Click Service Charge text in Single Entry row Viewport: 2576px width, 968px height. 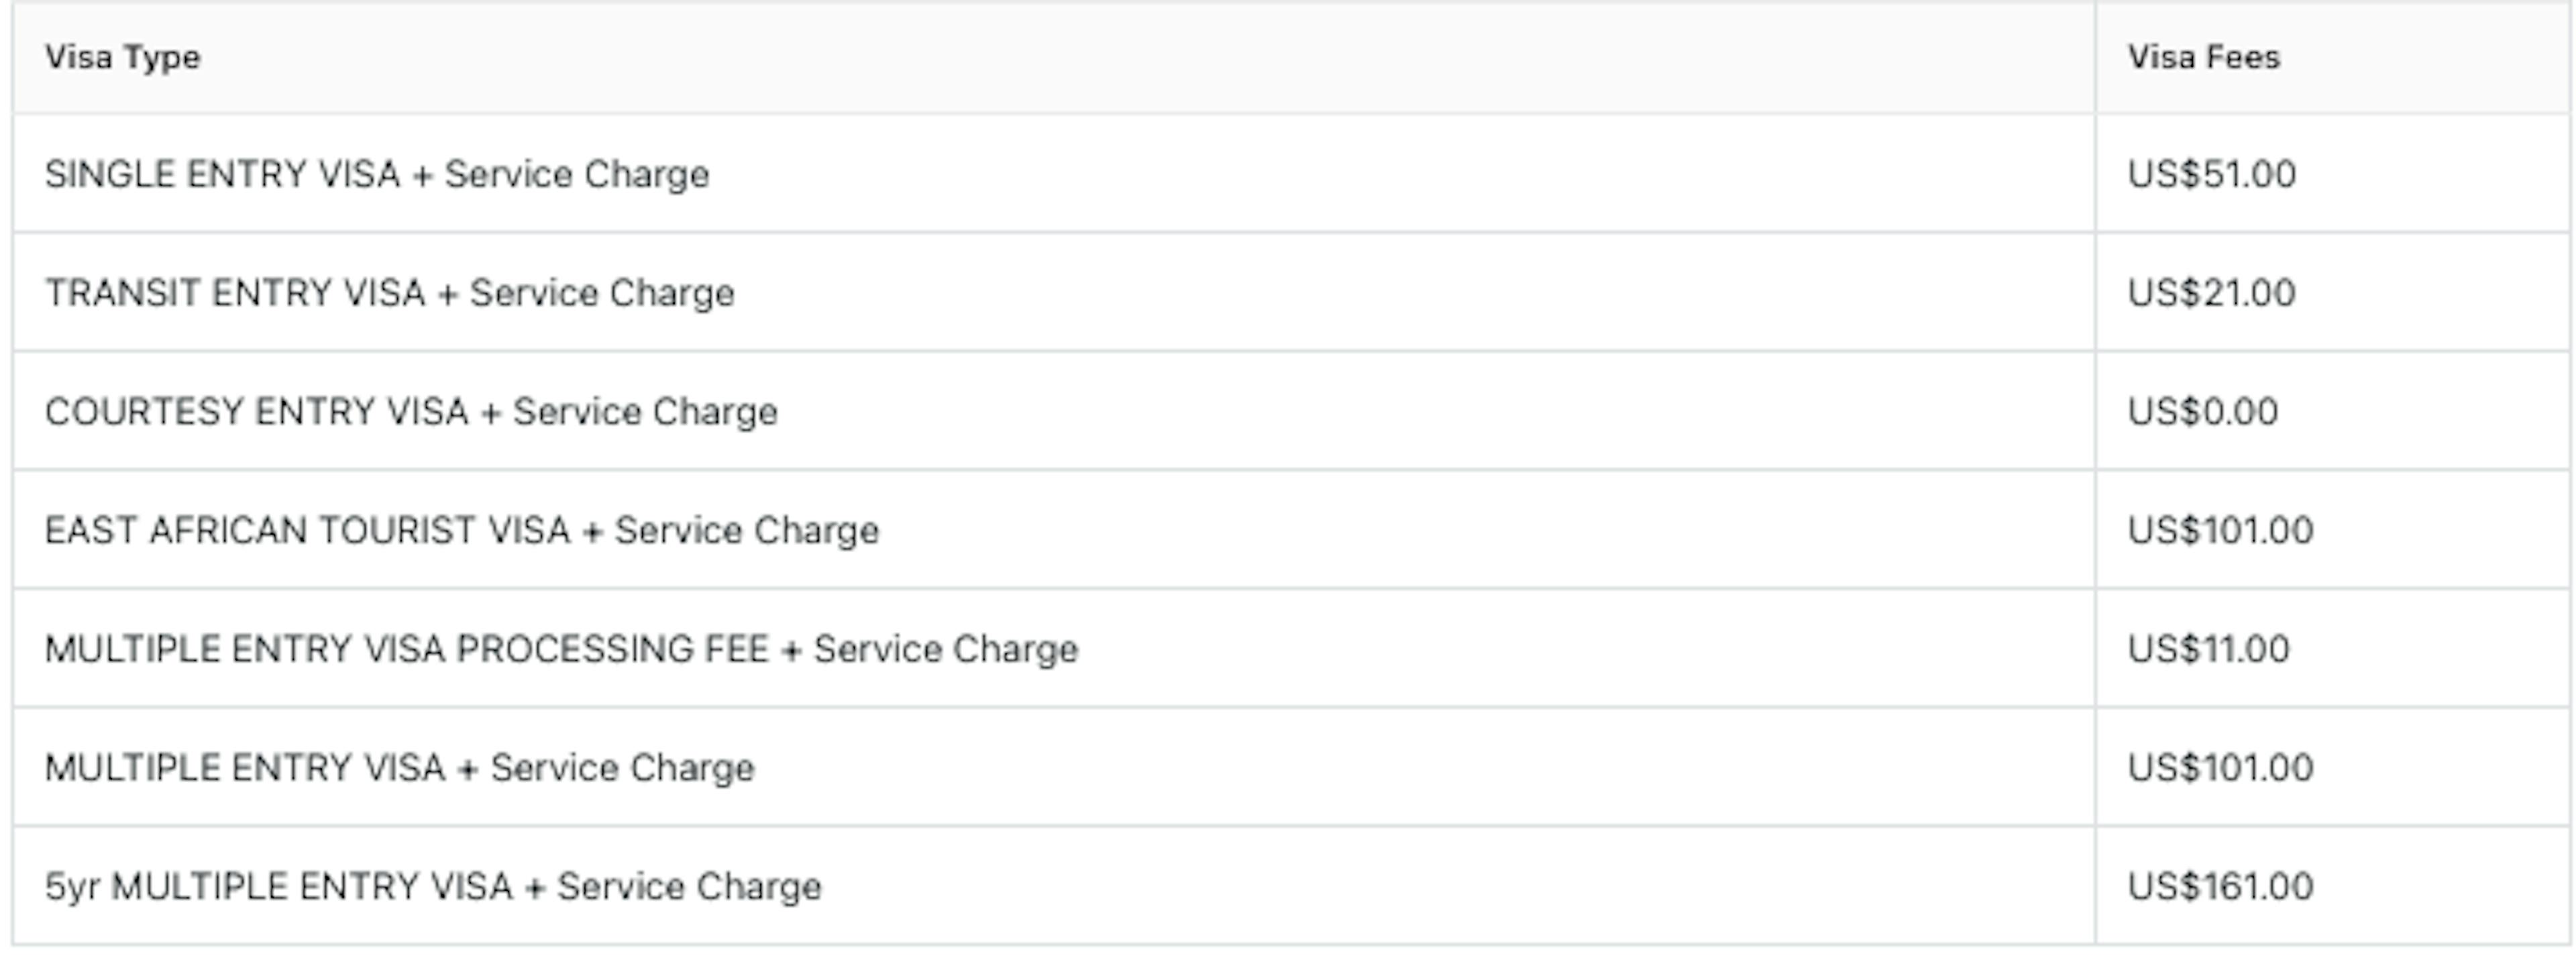(x=577, y=175)
